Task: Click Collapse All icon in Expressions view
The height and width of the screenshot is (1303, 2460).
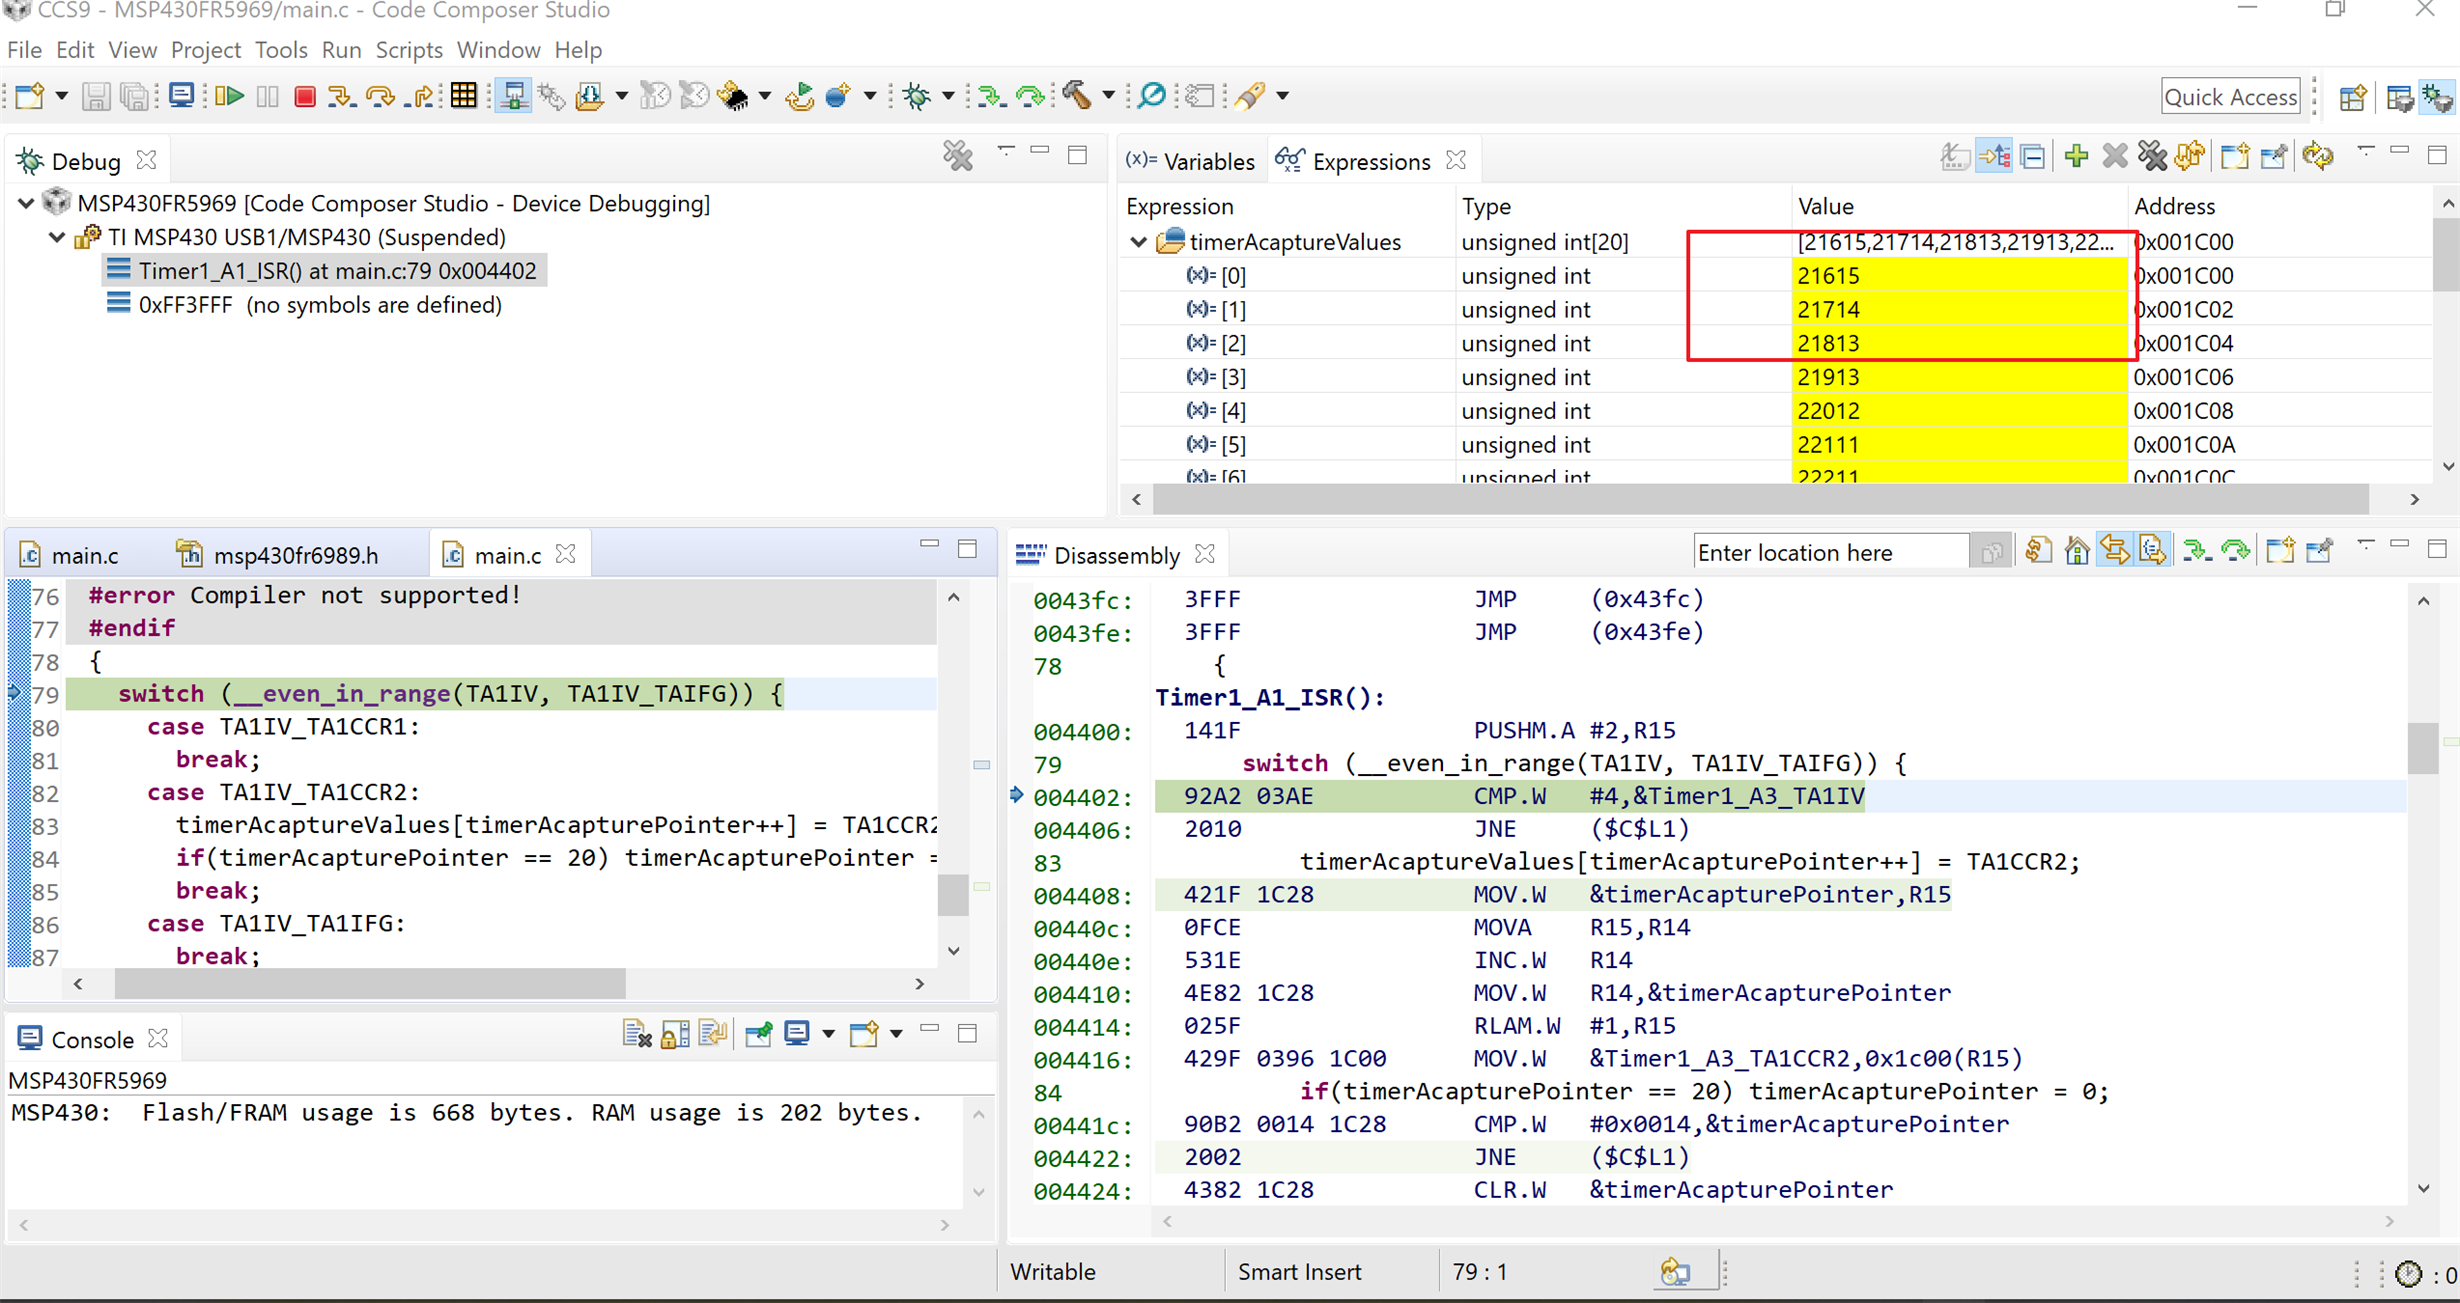Action: pos(2033,156)
